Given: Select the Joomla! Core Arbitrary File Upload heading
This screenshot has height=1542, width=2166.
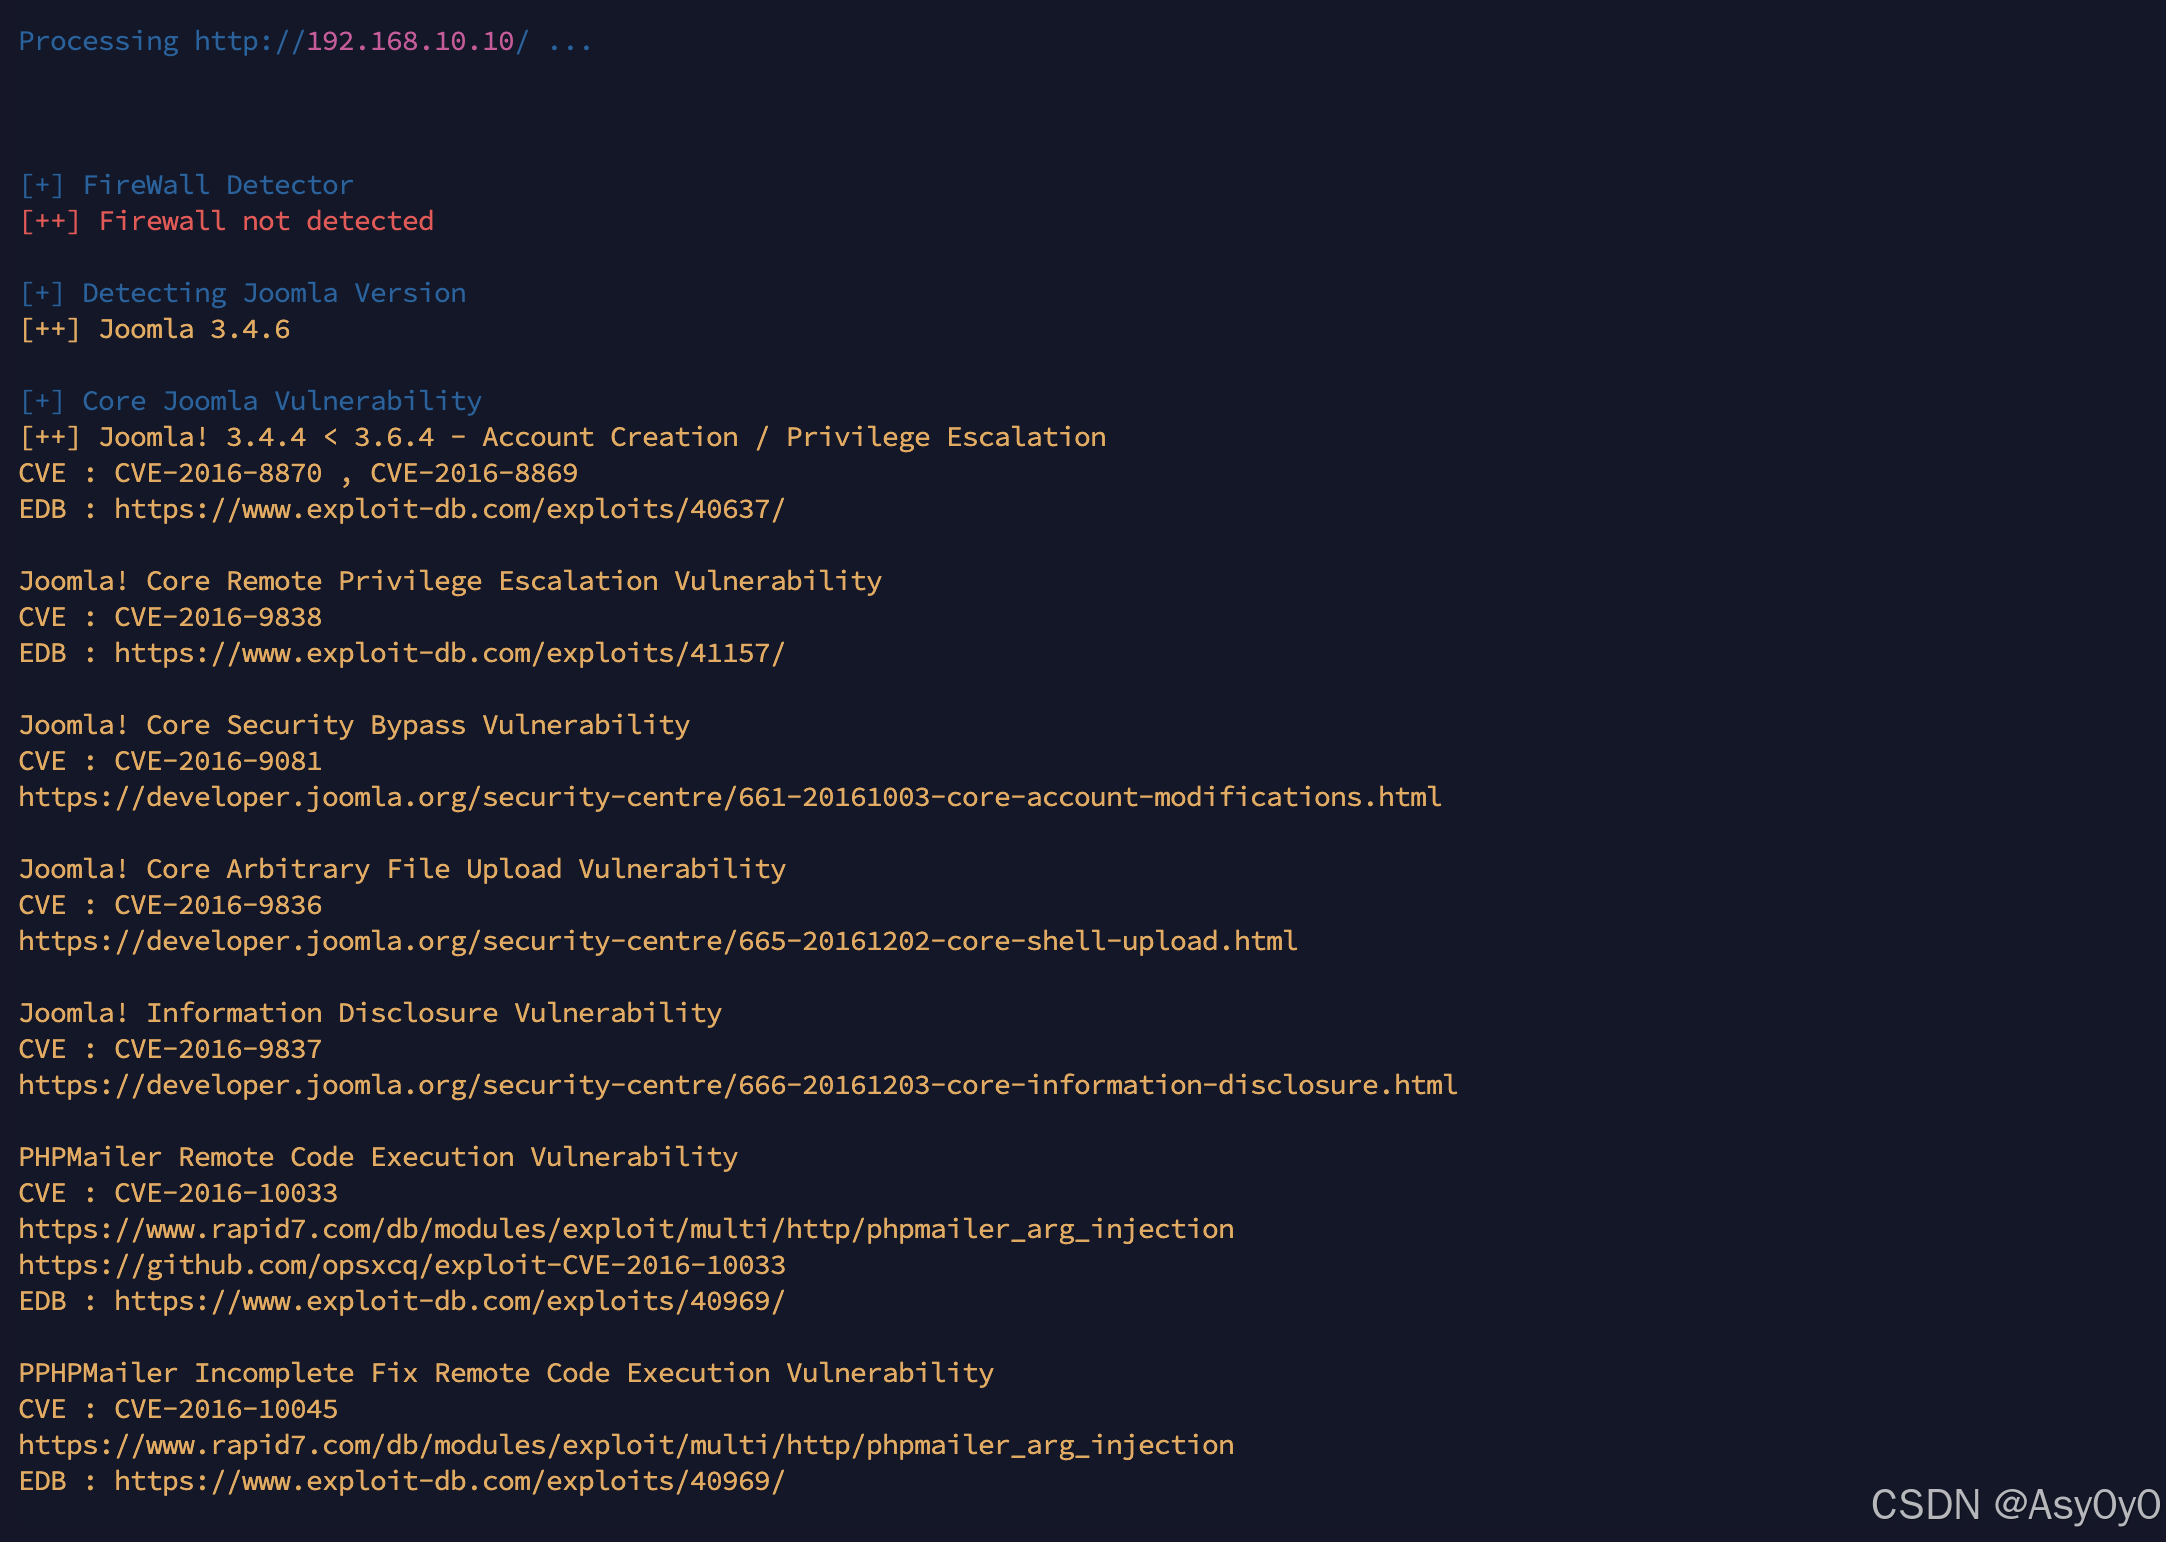Looking at the screenshot, I should [400, 868].
